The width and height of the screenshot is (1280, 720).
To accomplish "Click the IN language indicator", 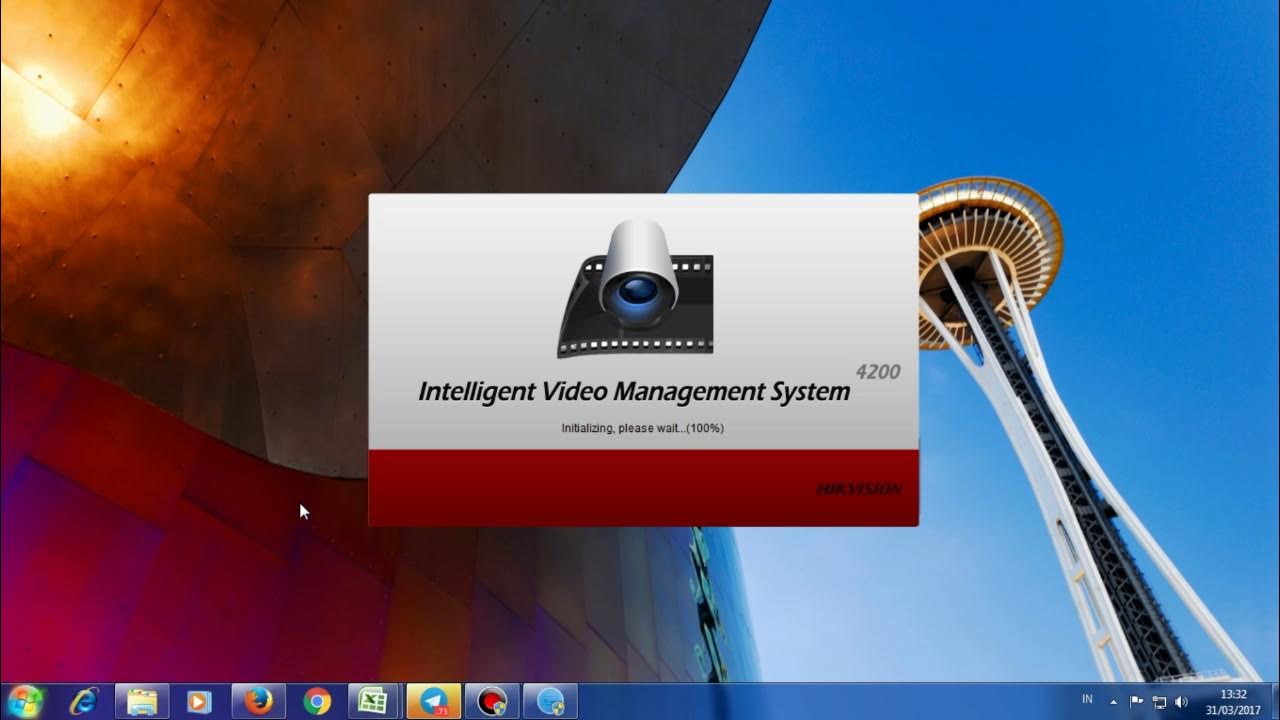I will pos(1087,700).
